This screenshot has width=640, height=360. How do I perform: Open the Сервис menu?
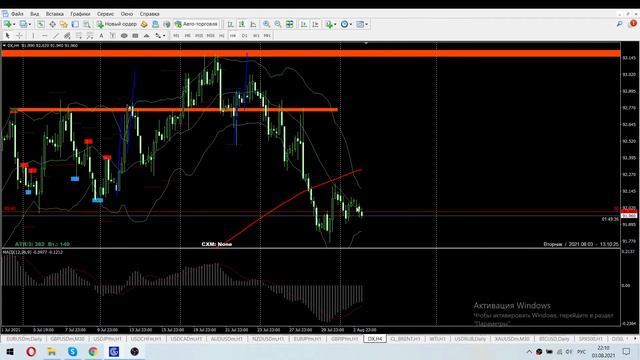pyautogui.click(x=105, y=14)
